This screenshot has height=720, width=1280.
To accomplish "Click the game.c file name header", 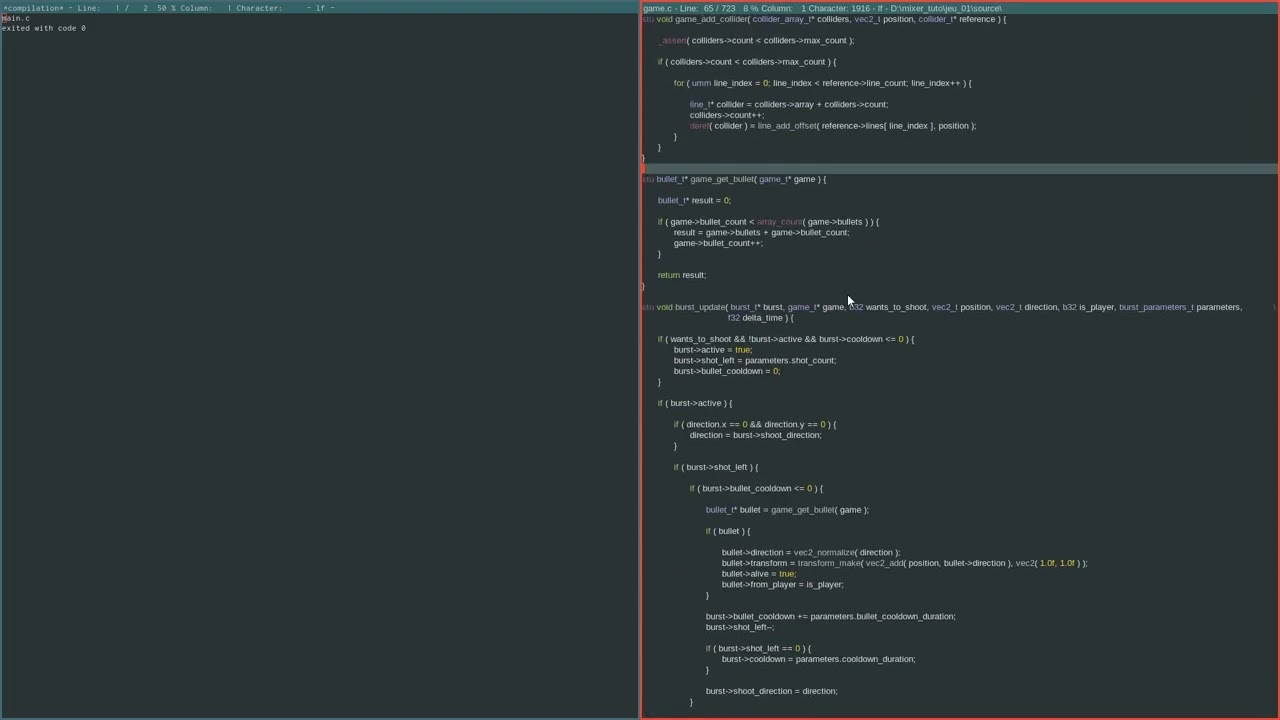I will [x=656, y=8].
